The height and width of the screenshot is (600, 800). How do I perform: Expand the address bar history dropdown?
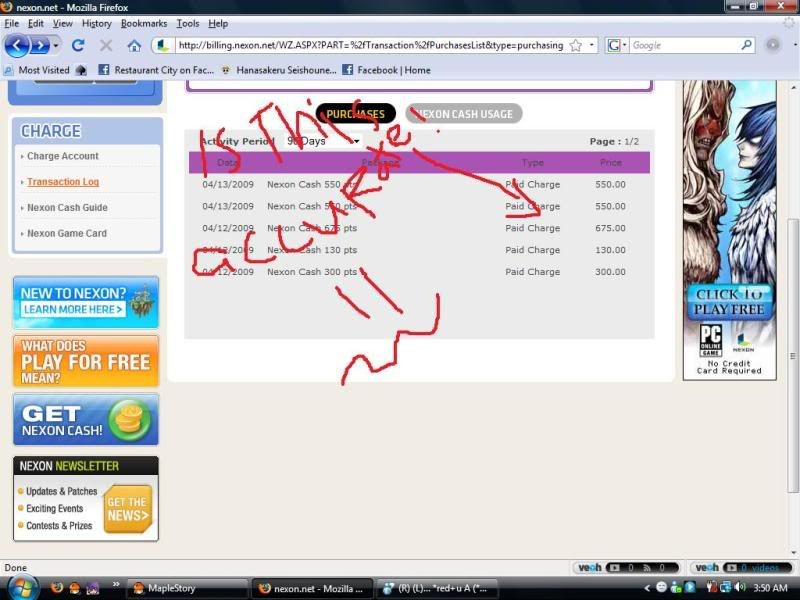pyautogui.click(x=592, y=45)
